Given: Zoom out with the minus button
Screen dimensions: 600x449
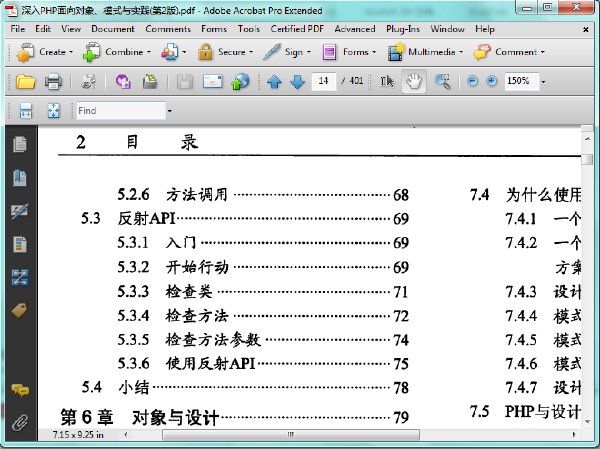Looking at the screenshot, I should (473, 81).
